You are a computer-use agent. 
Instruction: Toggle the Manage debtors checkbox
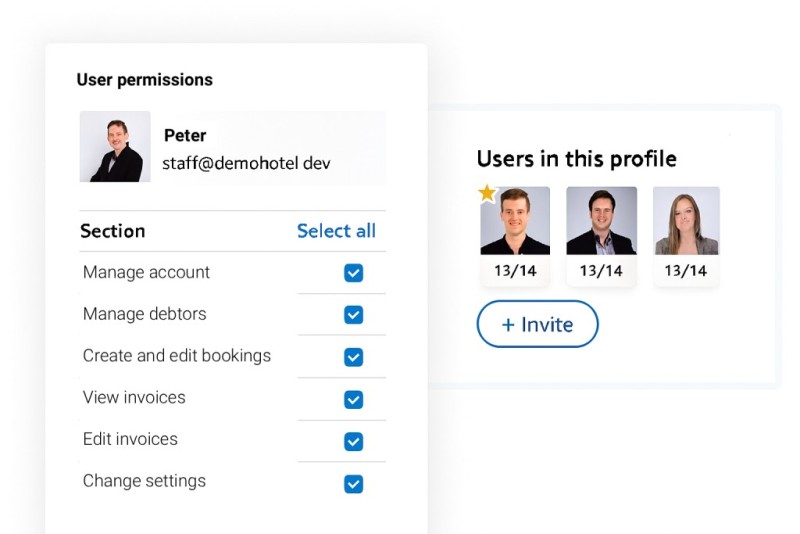click(x=353, y=315)
